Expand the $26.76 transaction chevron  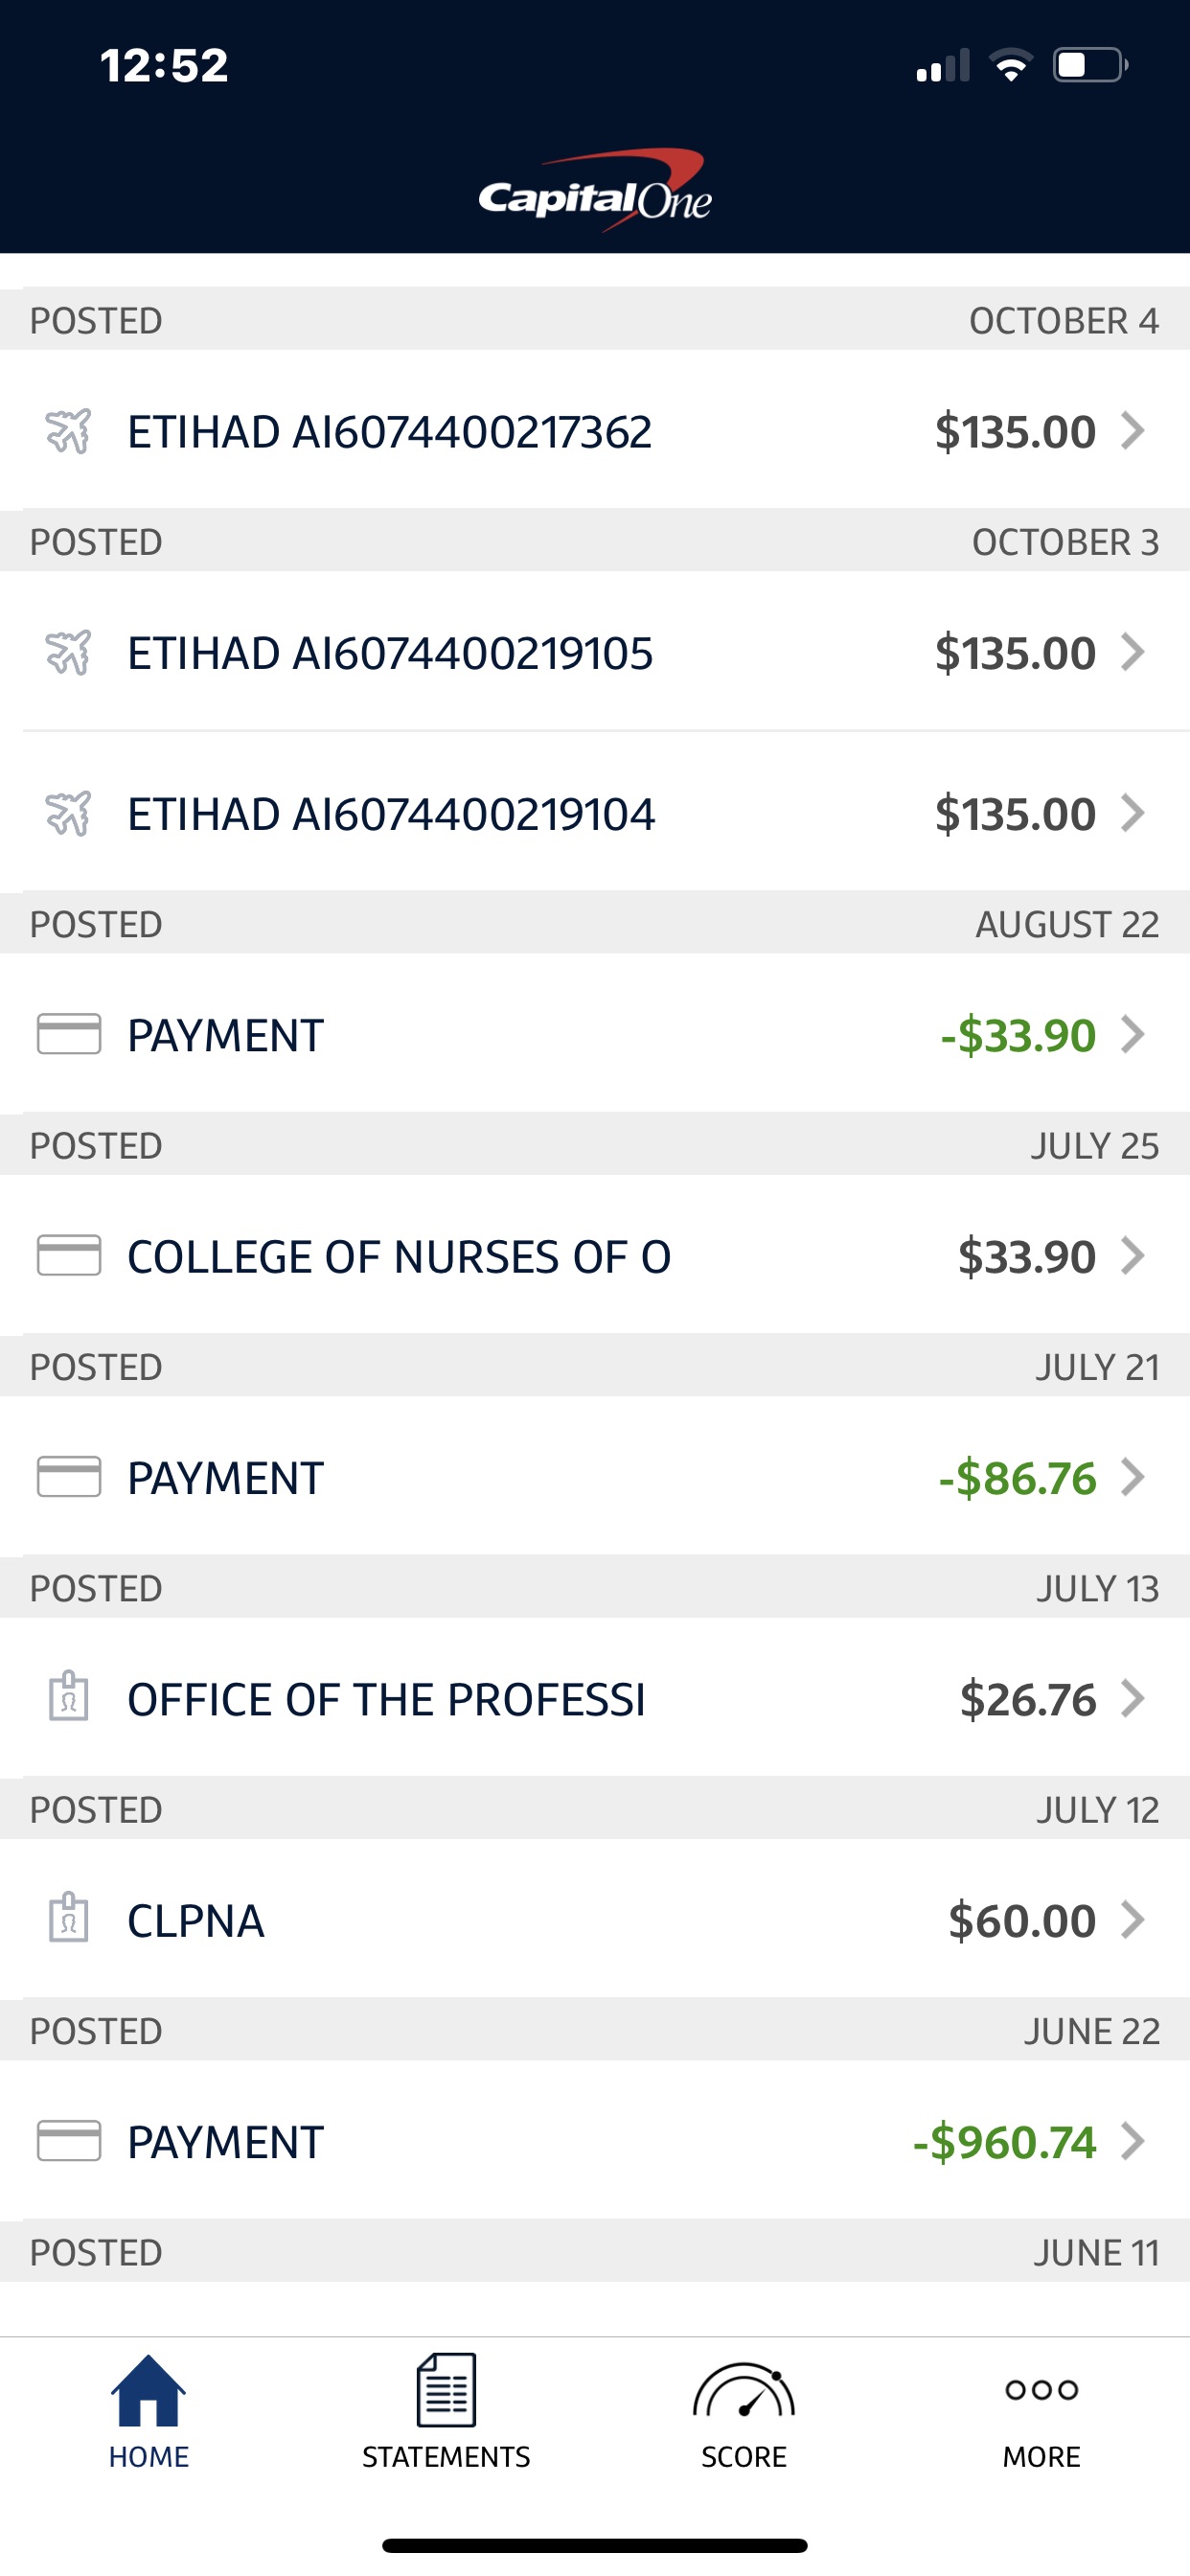[x=1132, y=1698]
